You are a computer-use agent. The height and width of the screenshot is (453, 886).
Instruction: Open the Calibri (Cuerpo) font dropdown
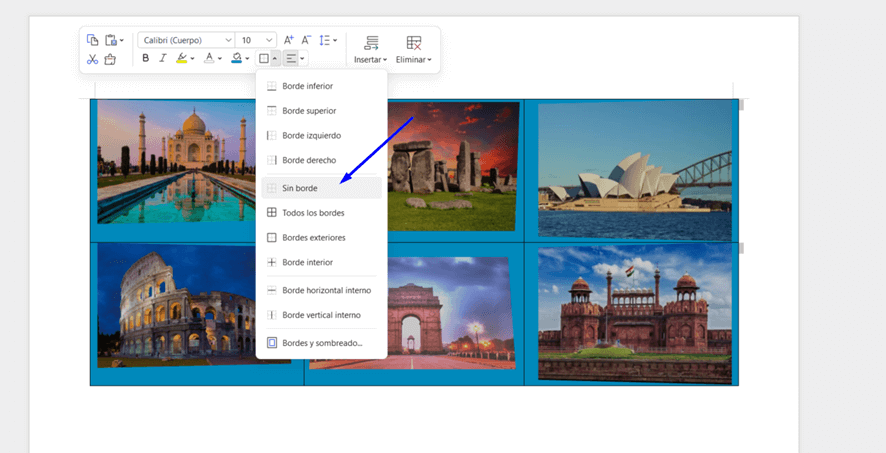pos(228,40)
